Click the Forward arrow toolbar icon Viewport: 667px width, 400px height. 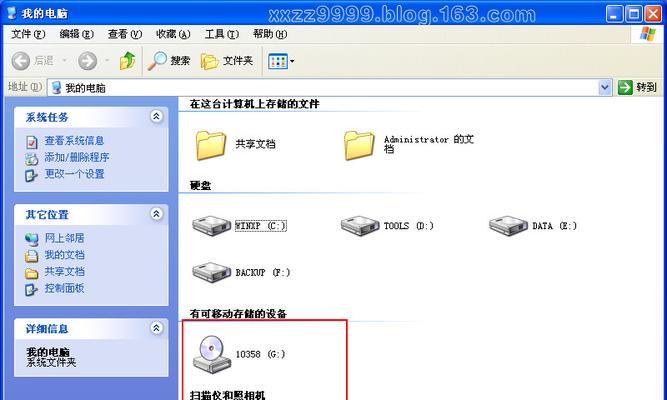coord(87,61)
